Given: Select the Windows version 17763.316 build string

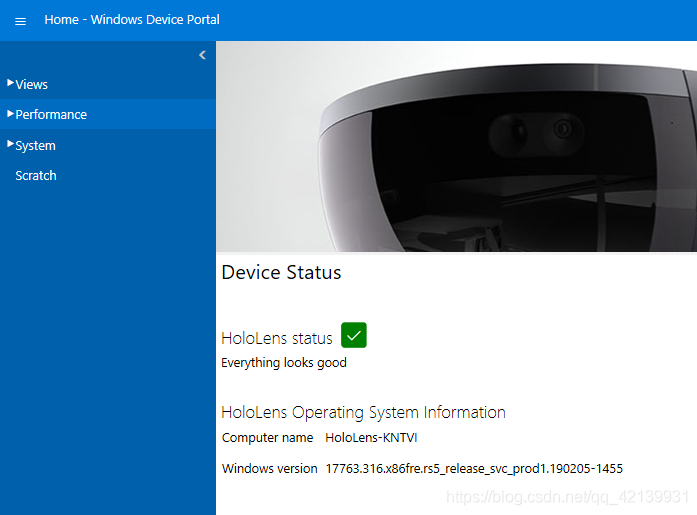Looking at the screenshot, I should [x=474, y=469].
